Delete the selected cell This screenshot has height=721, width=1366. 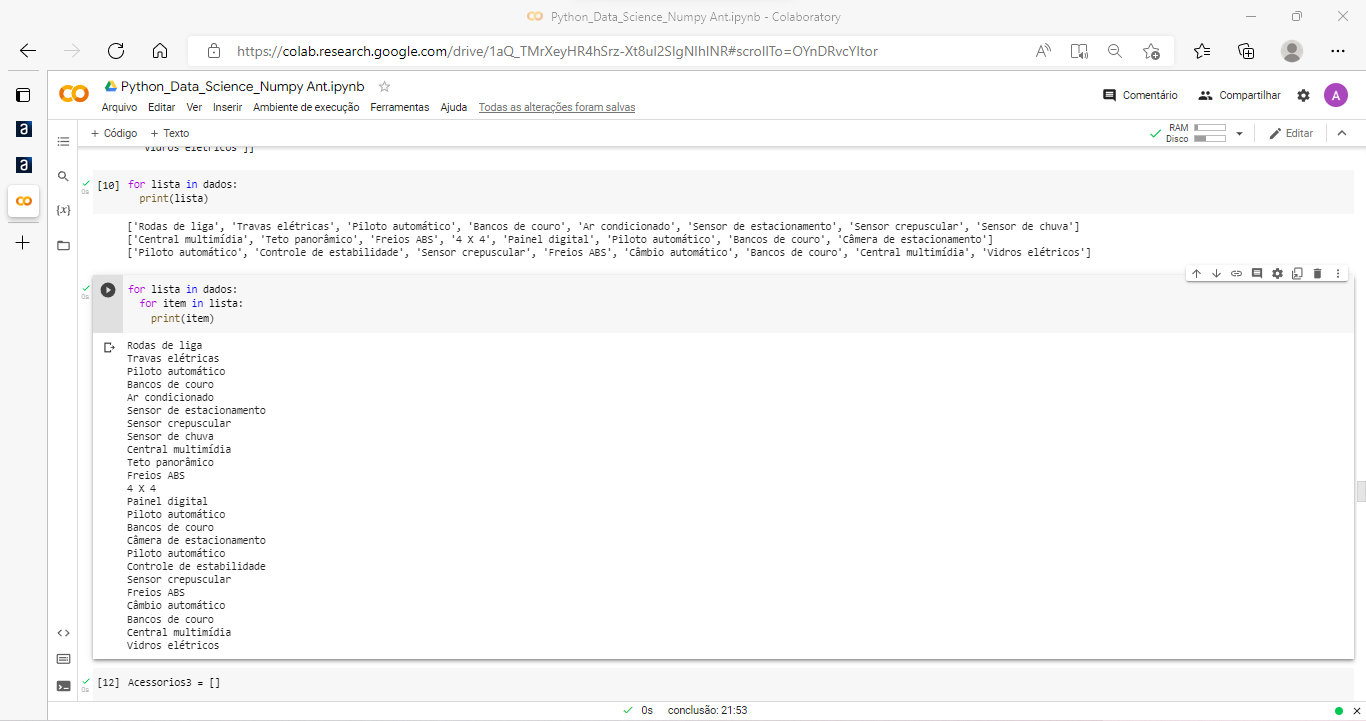click(1317, 273)
